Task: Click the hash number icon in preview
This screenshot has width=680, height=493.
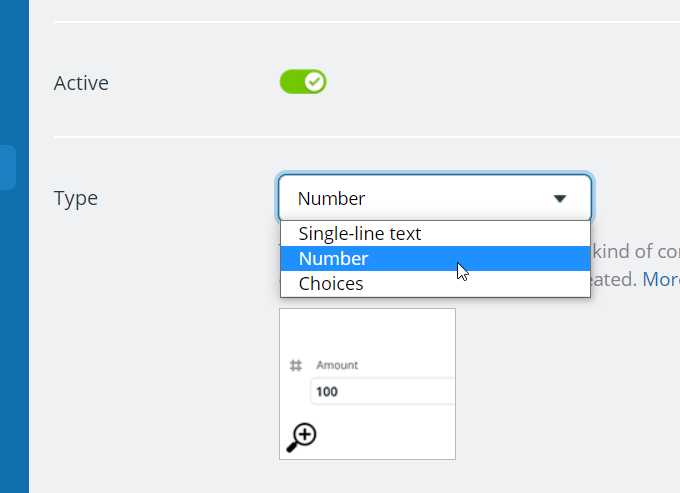Action: tap(296, 366)
